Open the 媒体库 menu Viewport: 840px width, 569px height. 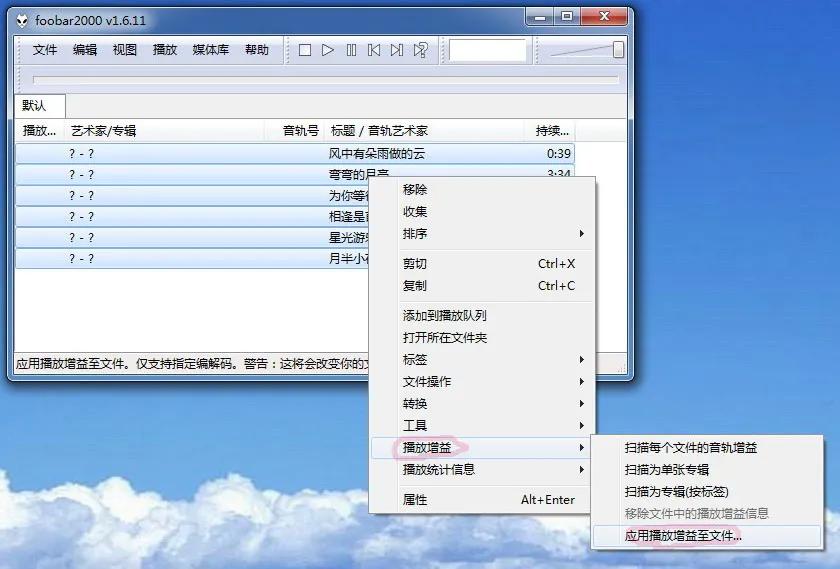pos(211,50)
